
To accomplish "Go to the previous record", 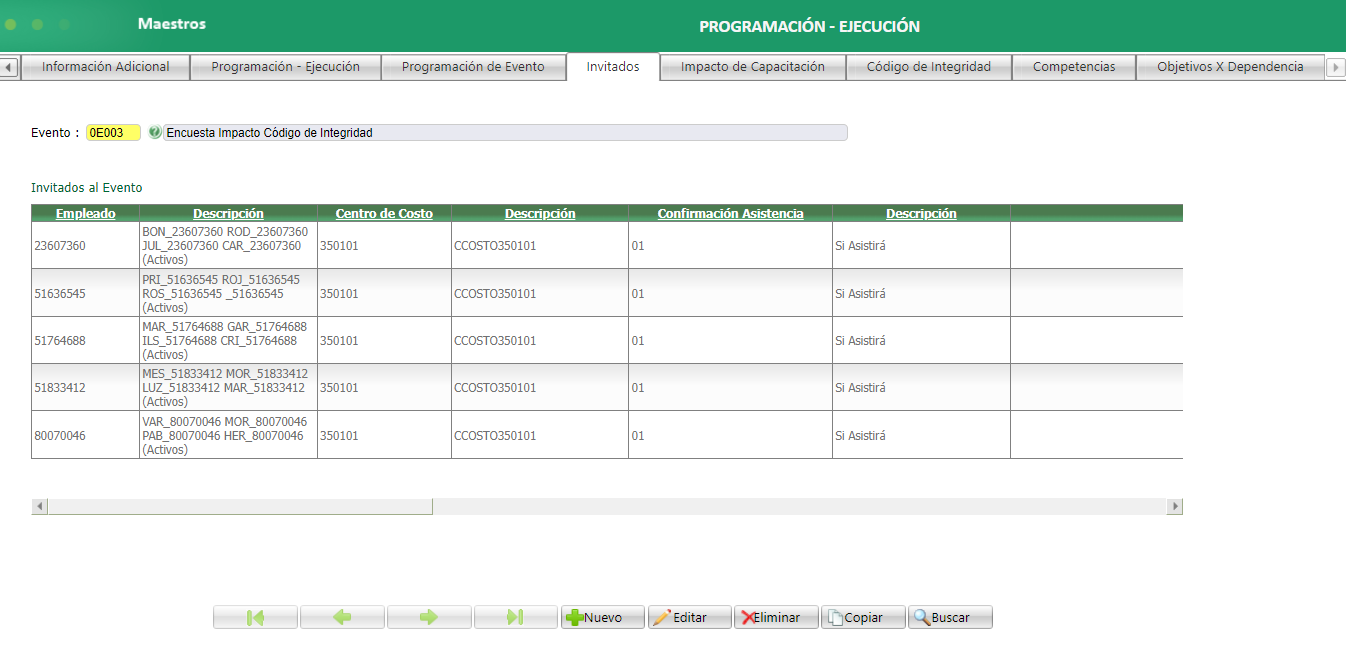I will 342,617.
